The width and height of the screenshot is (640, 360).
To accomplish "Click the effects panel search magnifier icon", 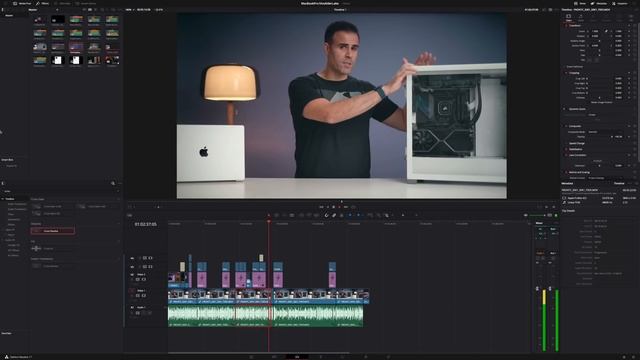I will (x=113, y=183).
